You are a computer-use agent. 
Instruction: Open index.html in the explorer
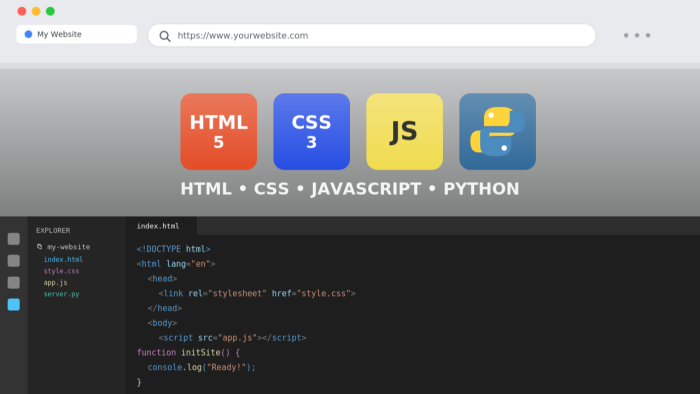pyautogui.click(x=63, y=259)
